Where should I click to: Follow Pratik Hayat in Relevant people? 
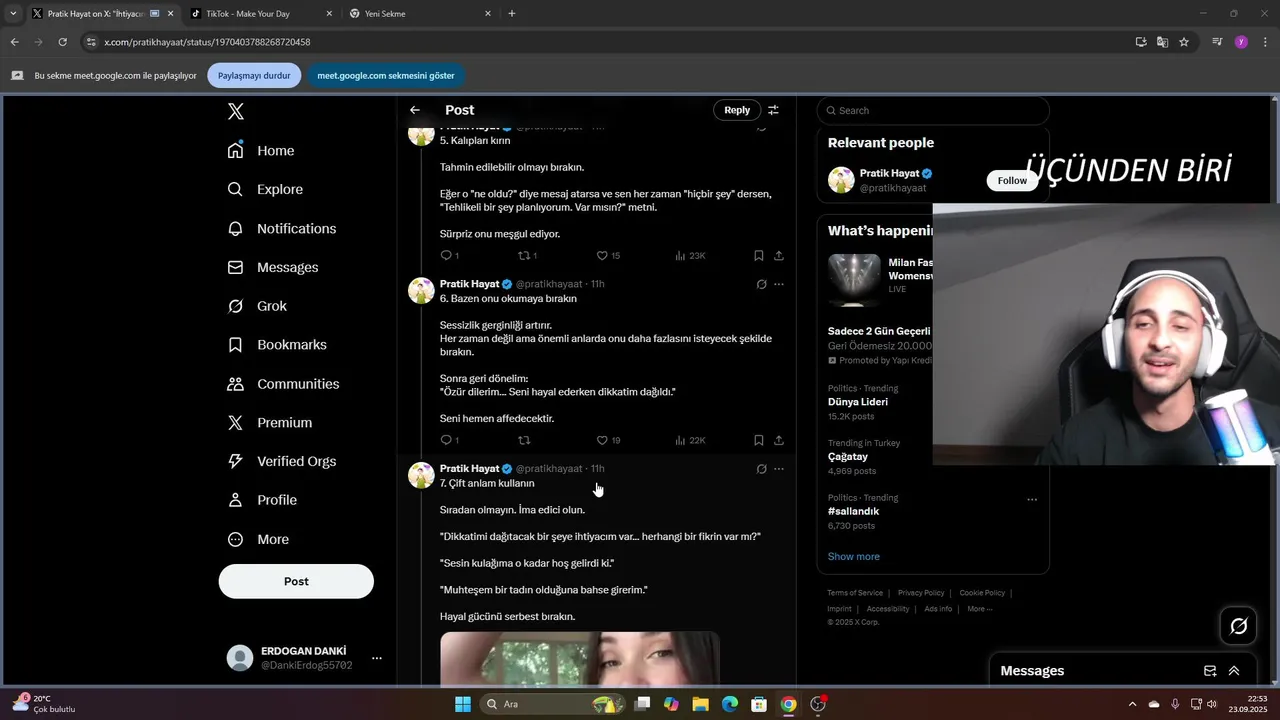pos(1012,180)
